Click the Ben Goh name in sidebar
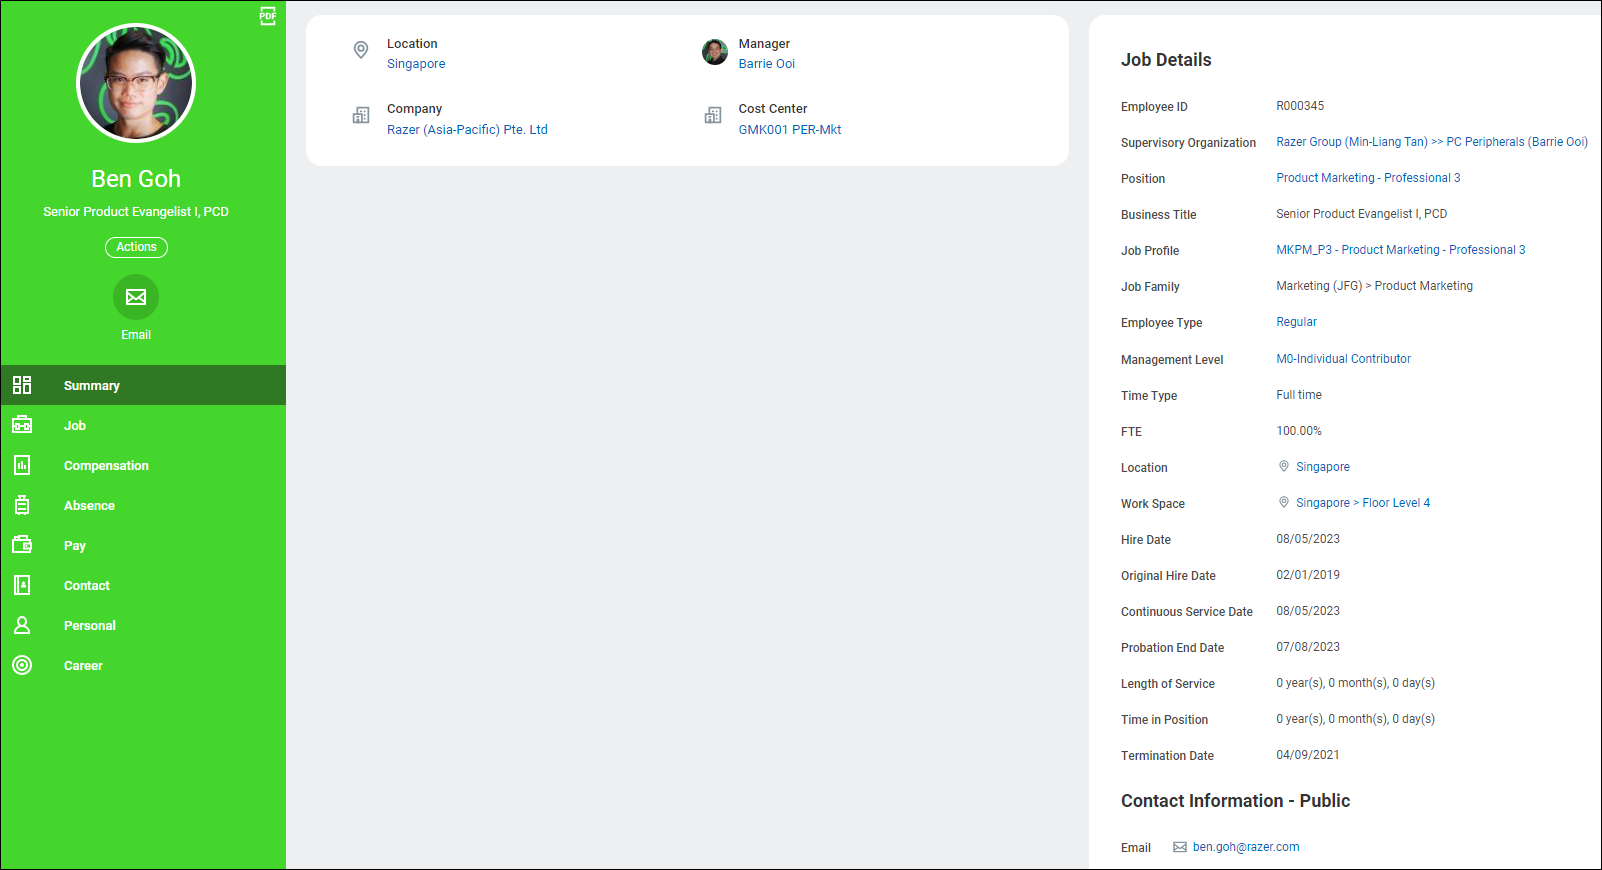The height and width of the screenshot is (870, 1602). click(x=136, y=179)
